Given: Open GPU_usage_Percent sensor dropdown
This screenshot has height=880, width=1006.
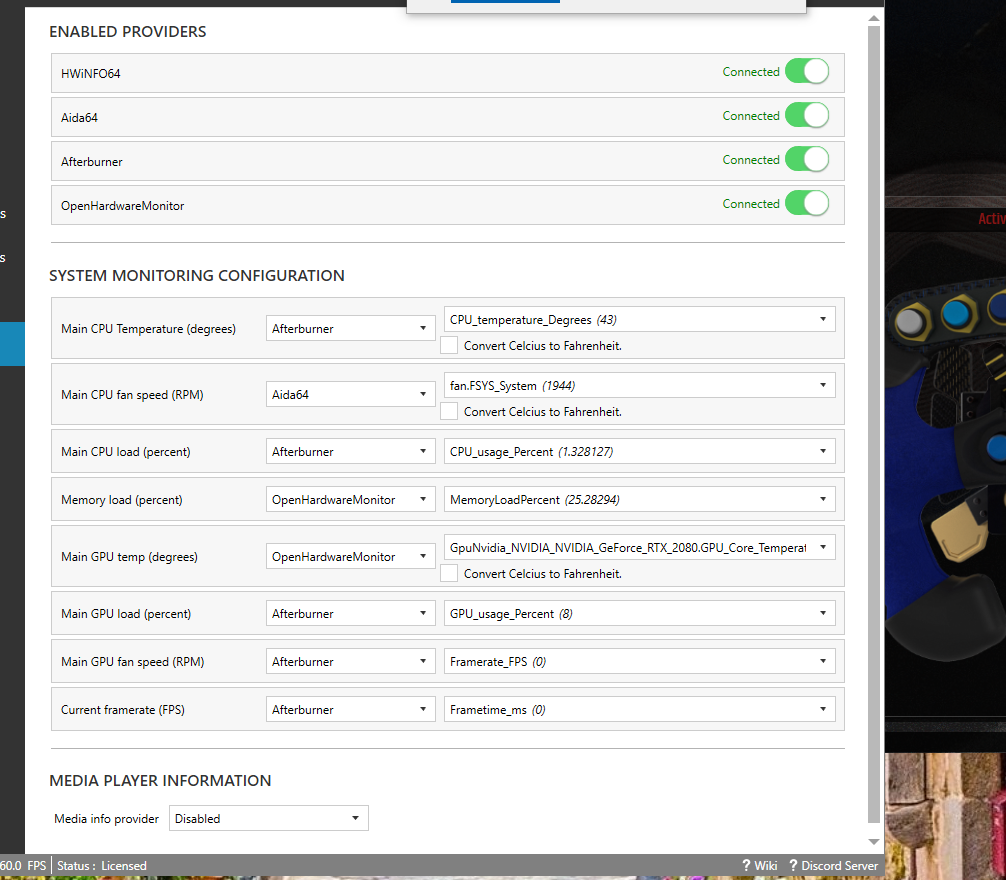Looking at the screenshot, I should pos(639,614).
